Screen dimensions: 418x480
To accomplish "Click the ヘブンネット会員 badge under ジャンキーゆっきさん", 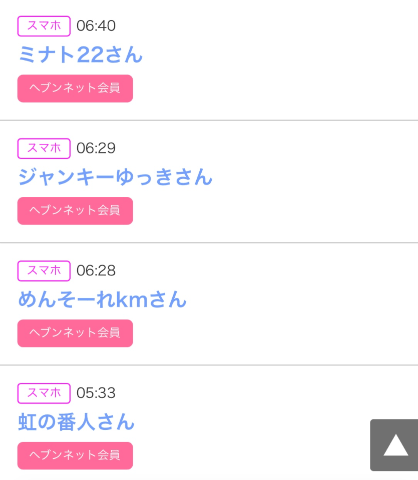I will 75,211.
